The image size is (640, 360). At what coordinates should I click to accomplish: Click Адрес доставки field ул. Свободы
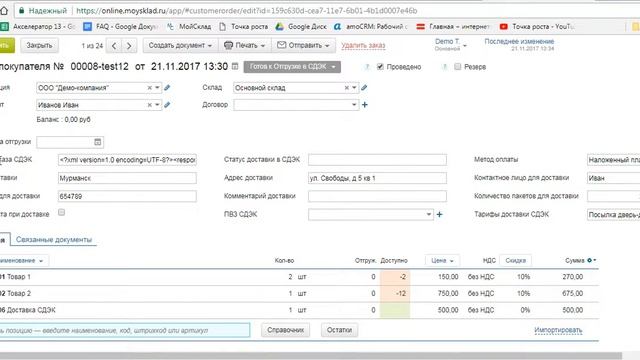(x=377, y=178)
